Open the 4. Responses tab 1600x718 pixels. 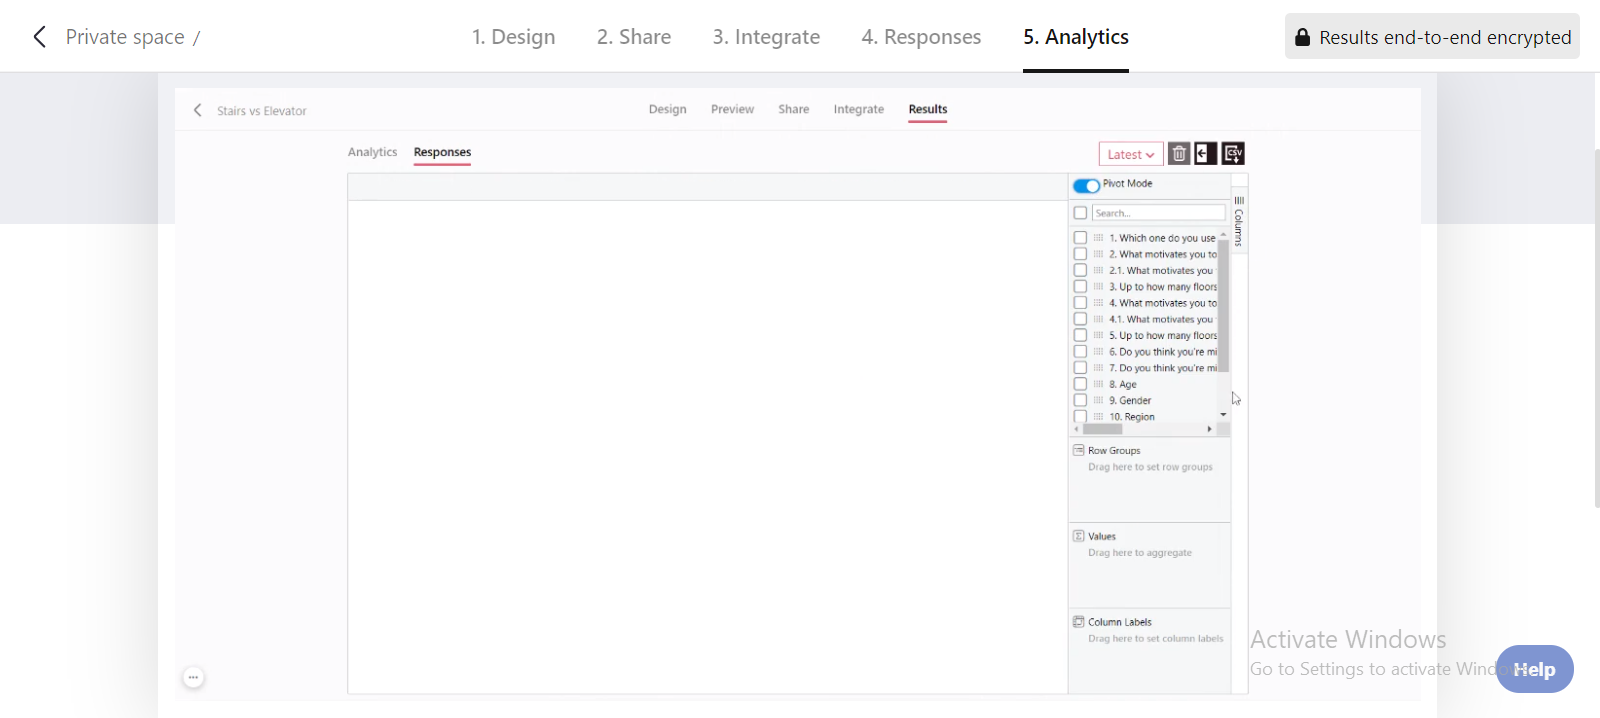point(921,37)
